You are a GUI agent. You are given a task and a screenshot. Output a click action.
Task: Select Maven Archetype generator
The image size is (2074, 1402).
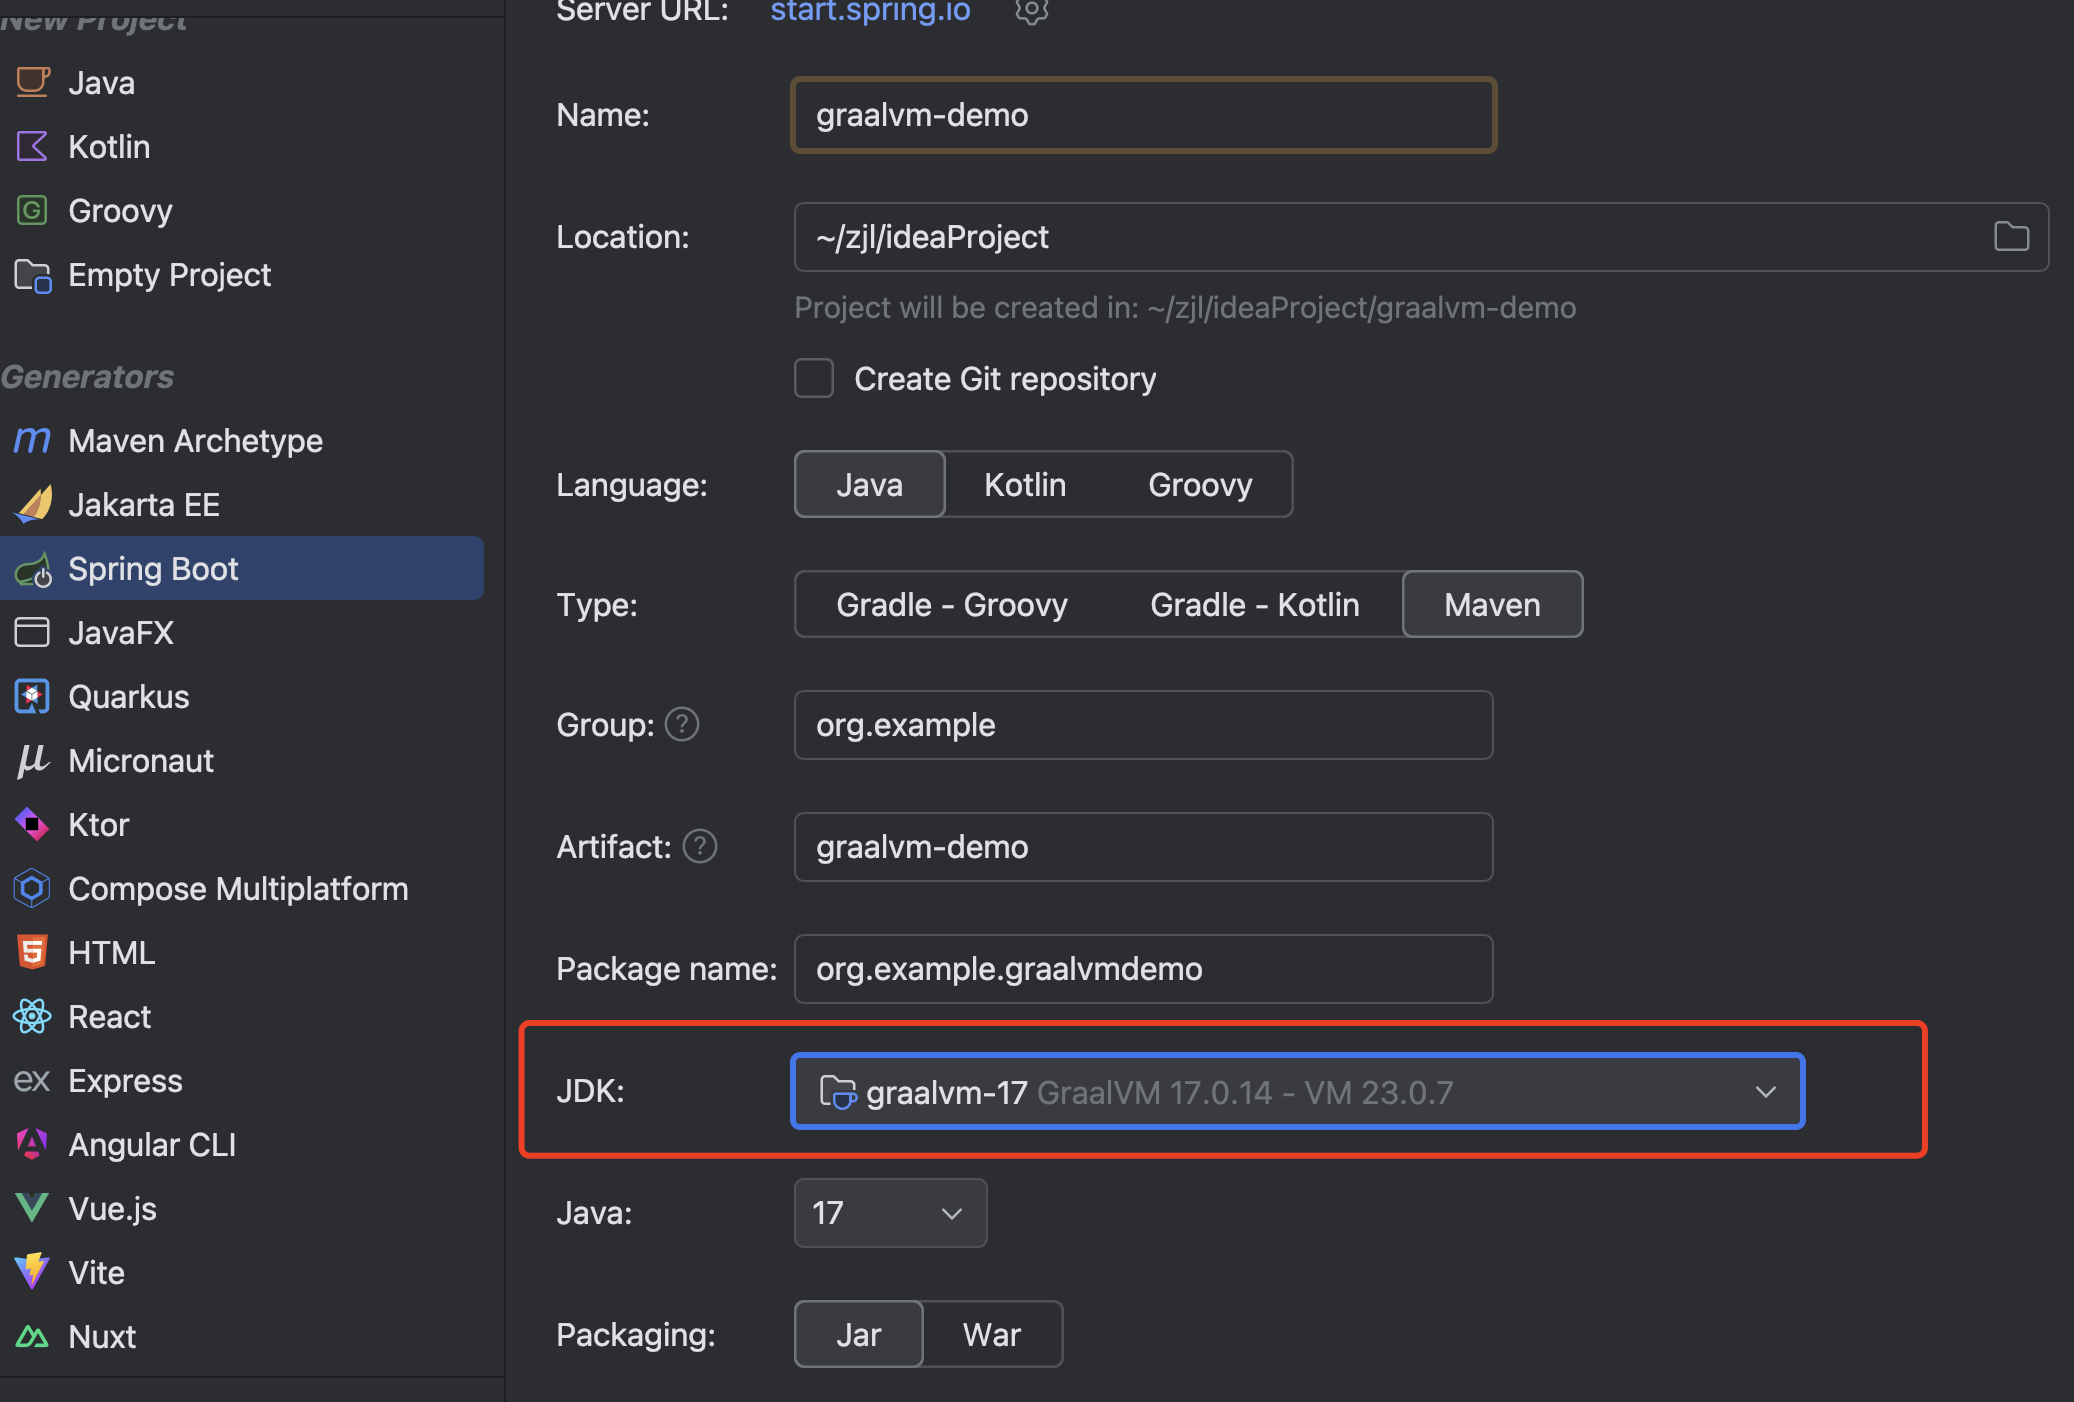point(242,440)
